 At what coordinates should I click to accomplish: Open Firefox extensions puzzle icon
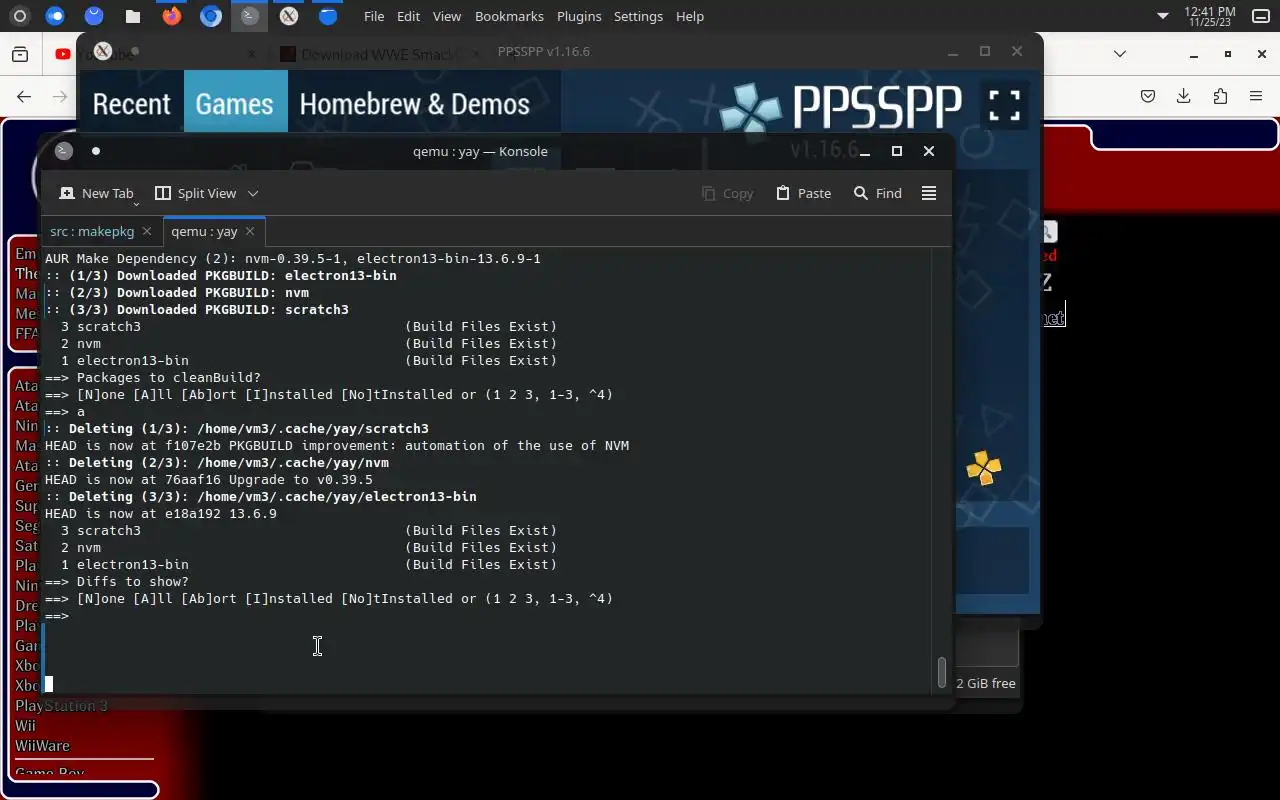(1220, 96)
